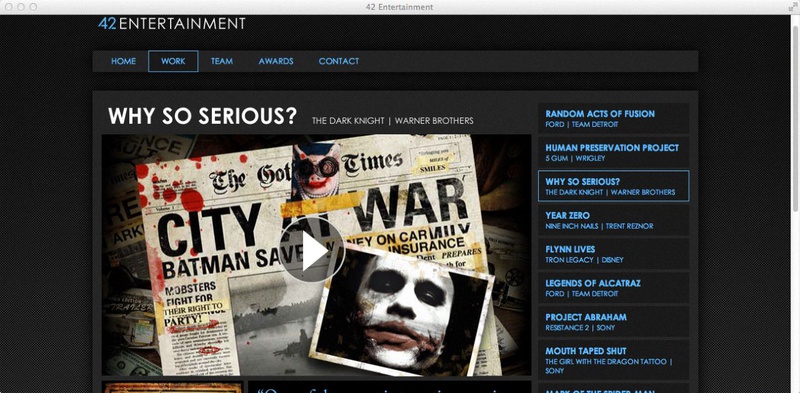Image resolution: width=800 pixels, height=393 pixels.
Task: Click the Joker face photo in video
Action: [x=403, y=311]
